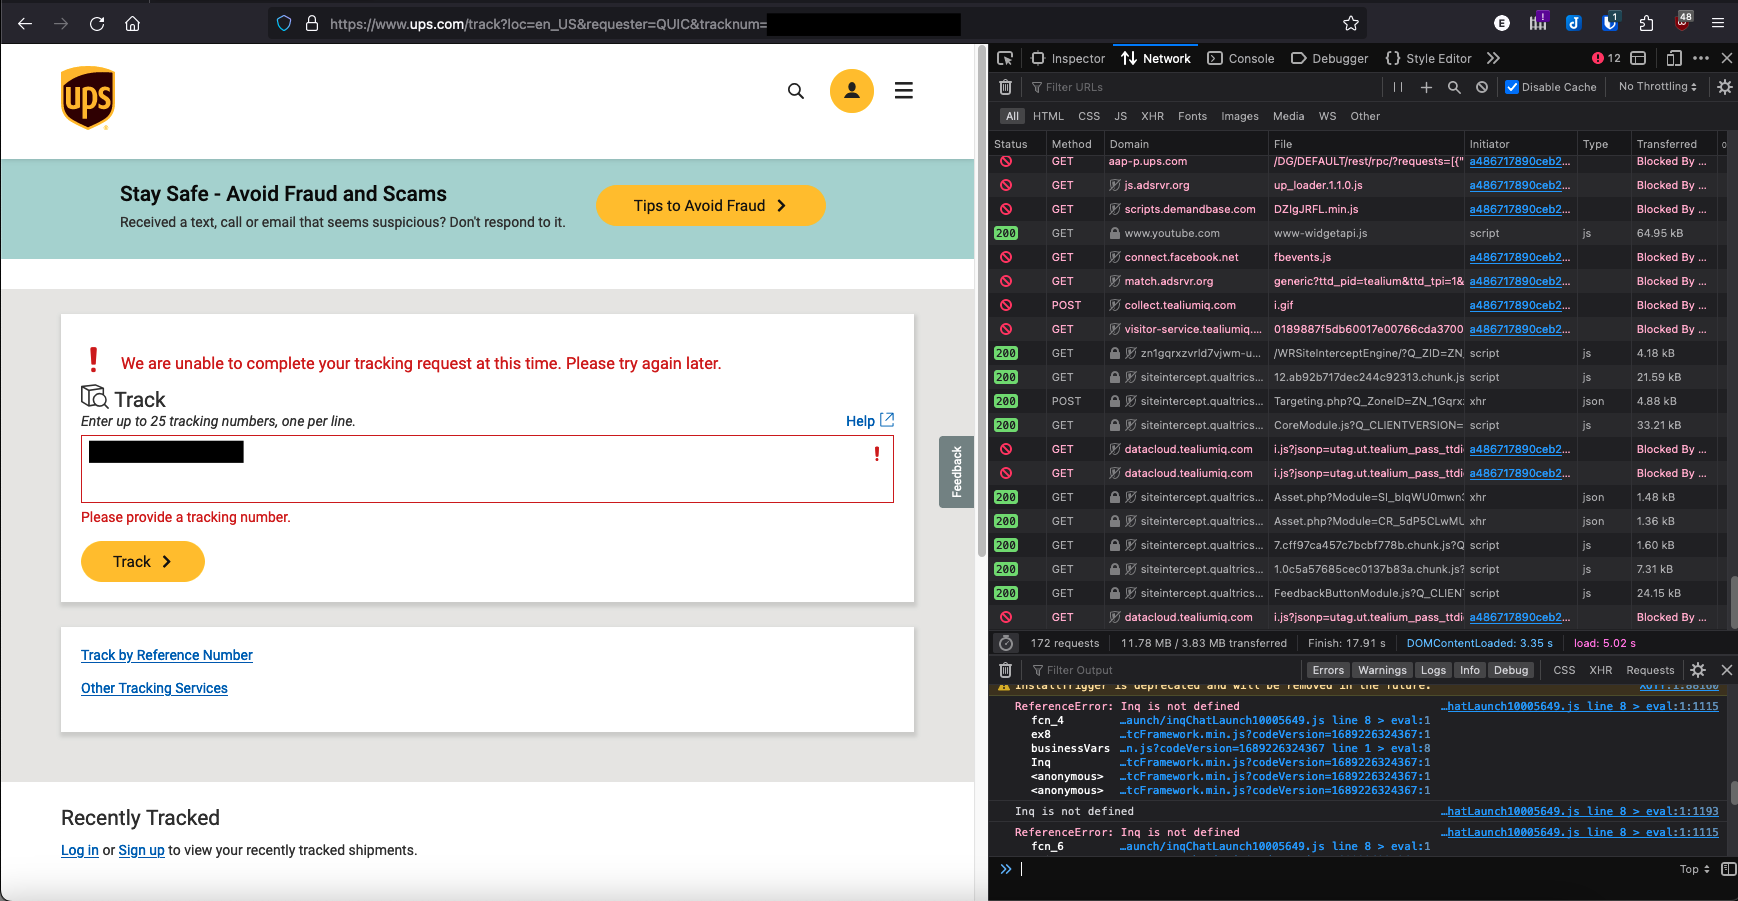Switch to the Console tab
The image size is (1738, 901).
tap(1241, 58)
